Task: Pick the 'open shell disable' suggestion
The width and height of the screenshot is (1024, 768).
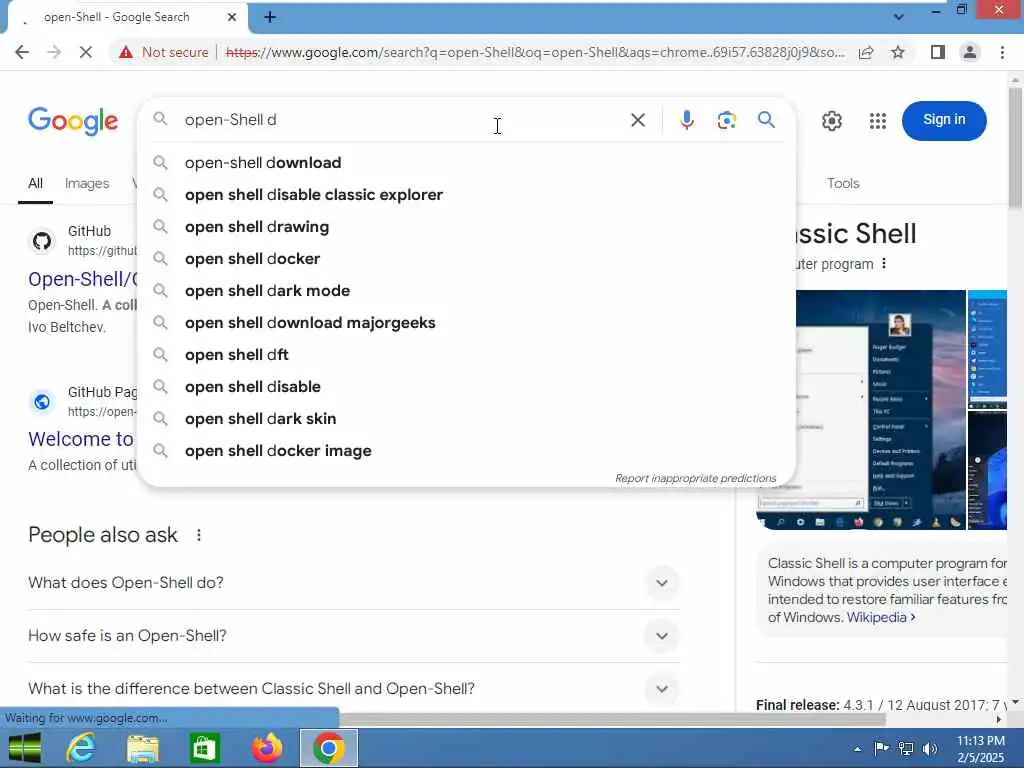Action: [467, 387]
